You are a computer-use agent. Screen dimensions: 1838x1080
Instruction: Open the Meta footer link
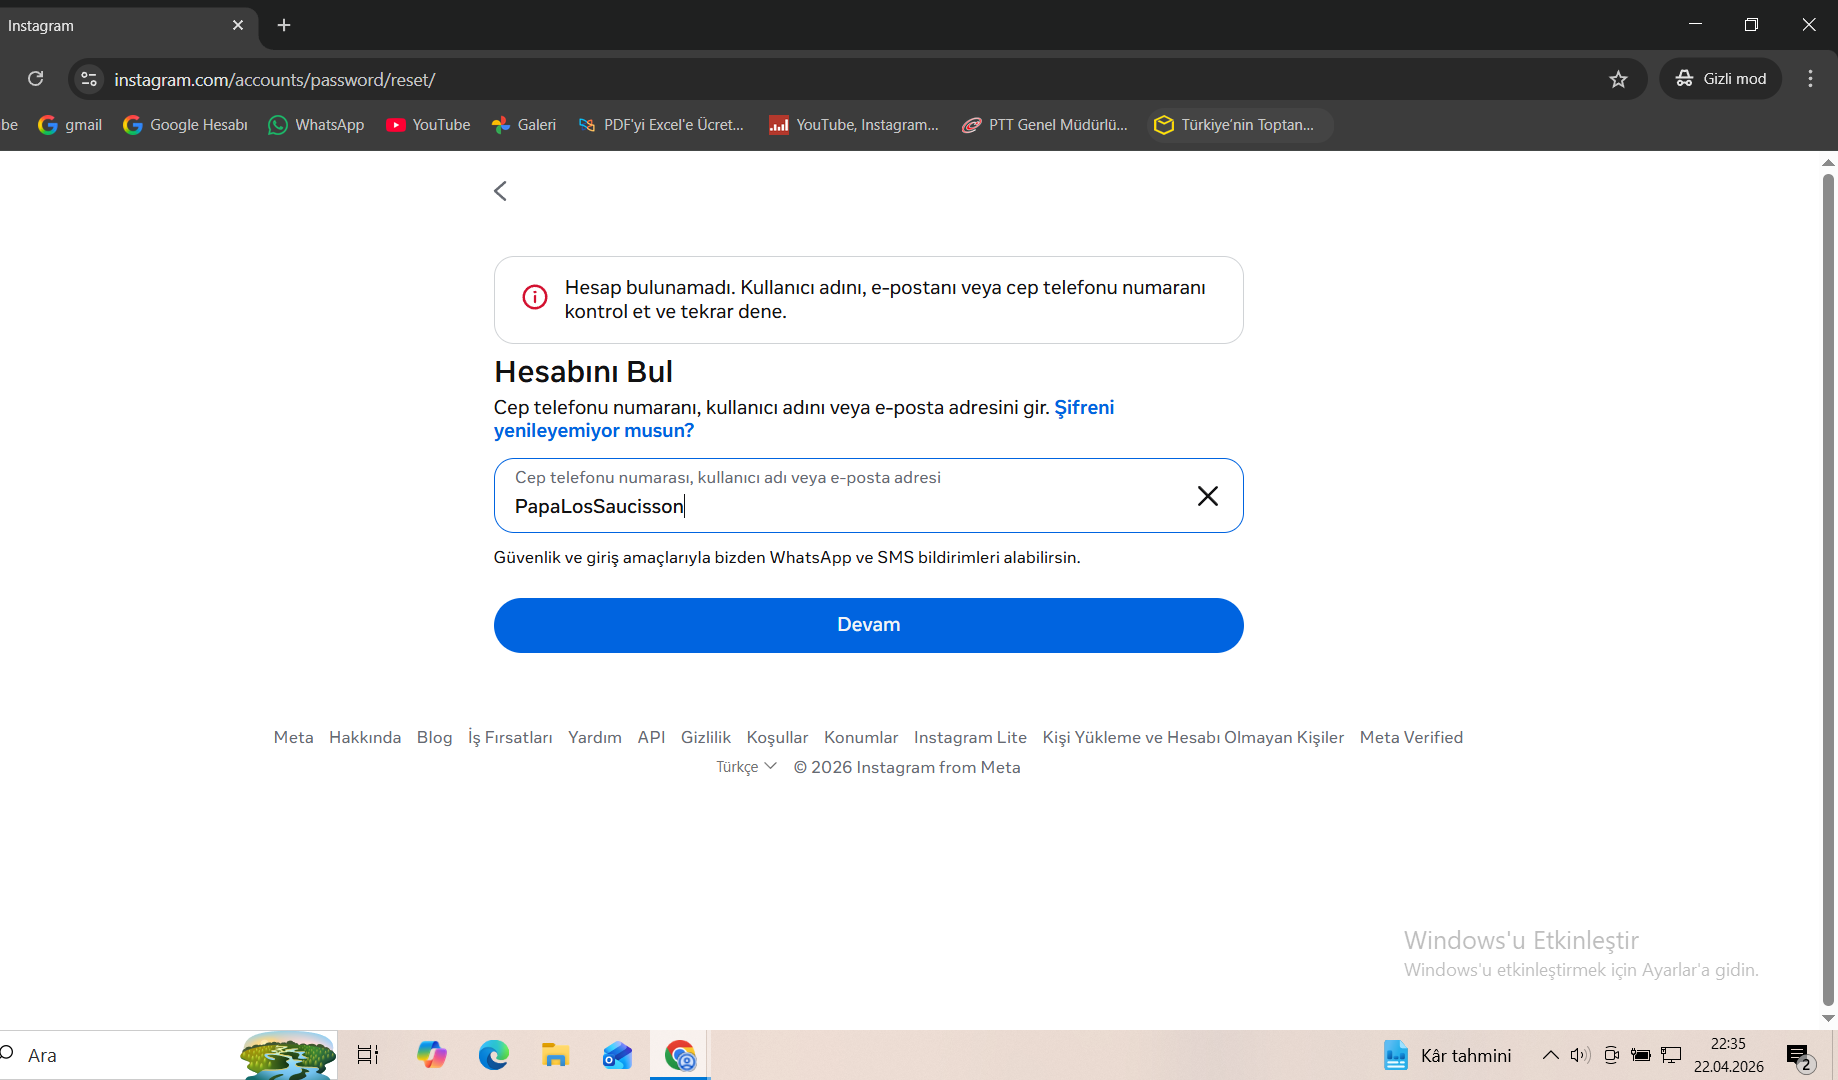tap(294, 737)
